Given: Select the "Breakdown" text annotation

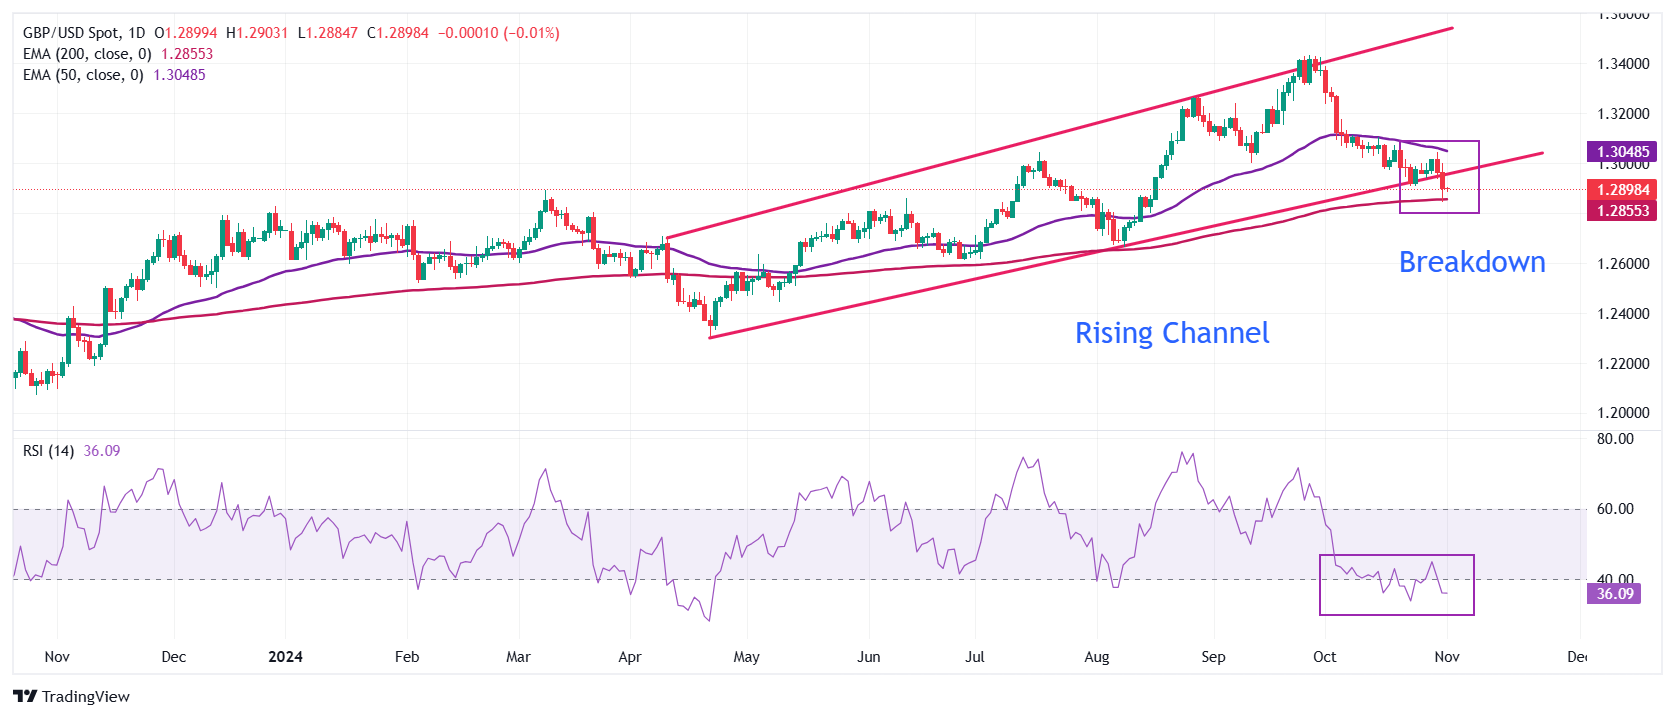Looking at the screenshot, I should (x=1471, y=262).
